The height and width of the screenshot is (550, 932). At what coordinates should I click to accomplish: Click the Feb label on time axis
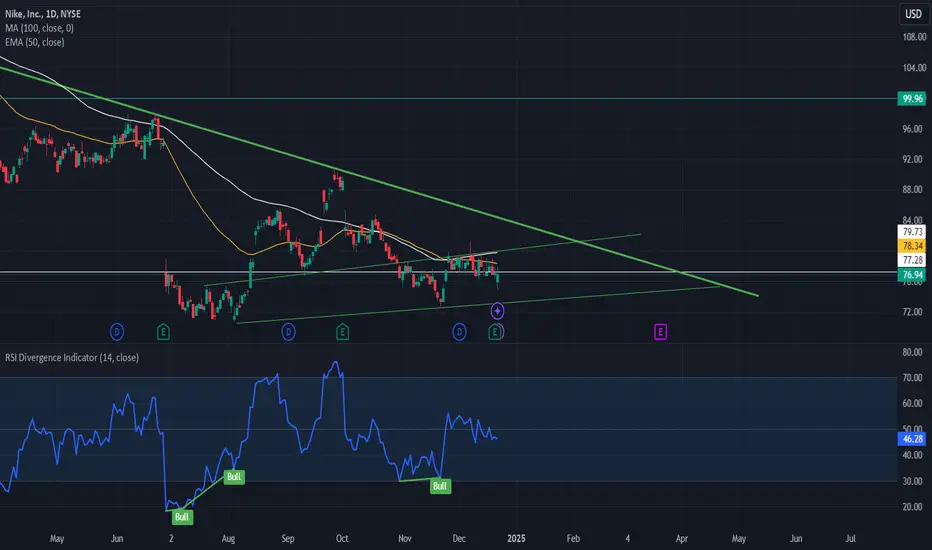point(573,538)
